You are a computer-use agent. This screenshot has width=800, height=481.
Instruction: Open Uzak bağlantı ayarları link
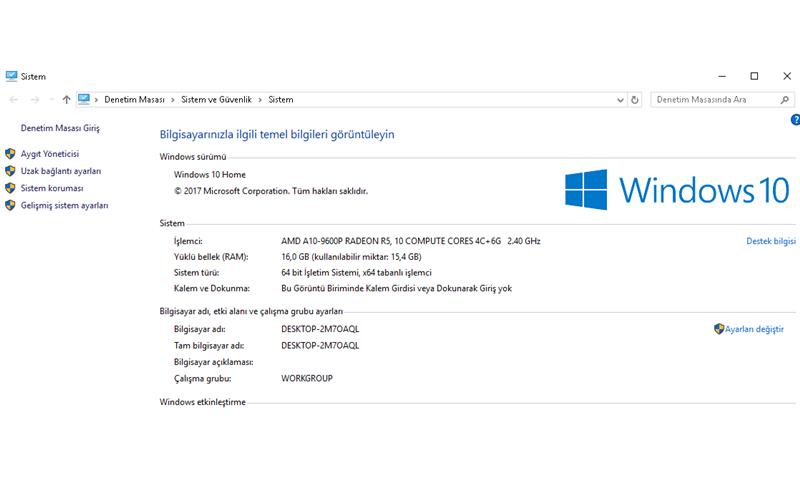60,171
